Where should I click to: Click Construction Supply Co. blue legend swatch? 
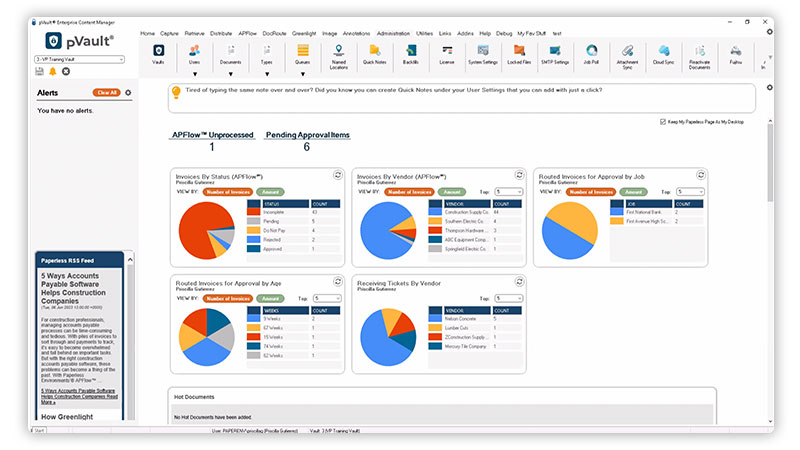pos(435,212)
